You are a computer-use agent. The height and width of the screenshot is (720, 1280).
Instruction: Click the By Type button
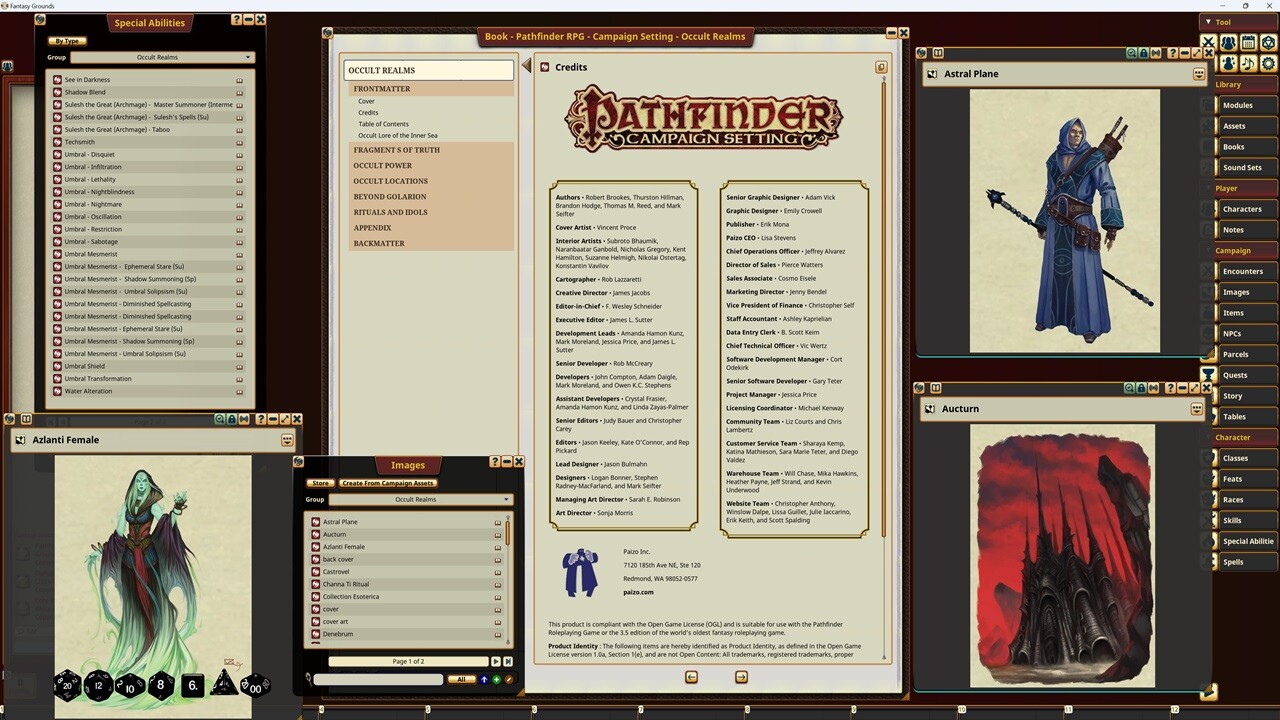[68, 41]
